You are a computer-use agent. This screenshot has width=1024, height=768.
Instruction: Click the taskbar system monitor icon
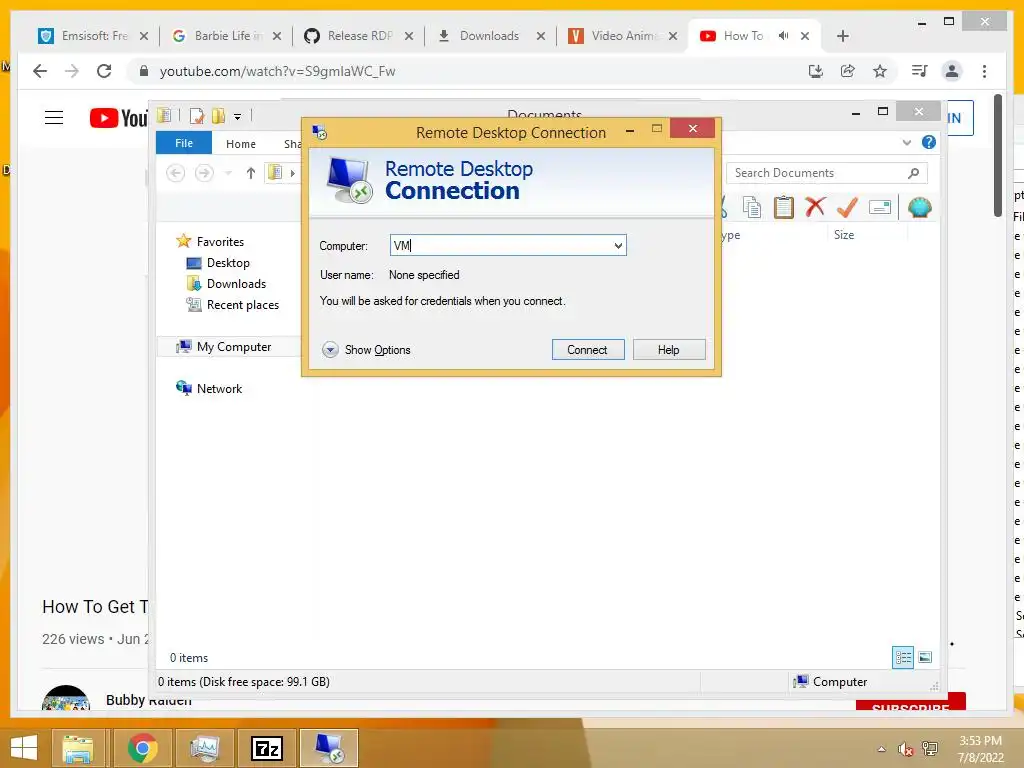pos(204,748)
